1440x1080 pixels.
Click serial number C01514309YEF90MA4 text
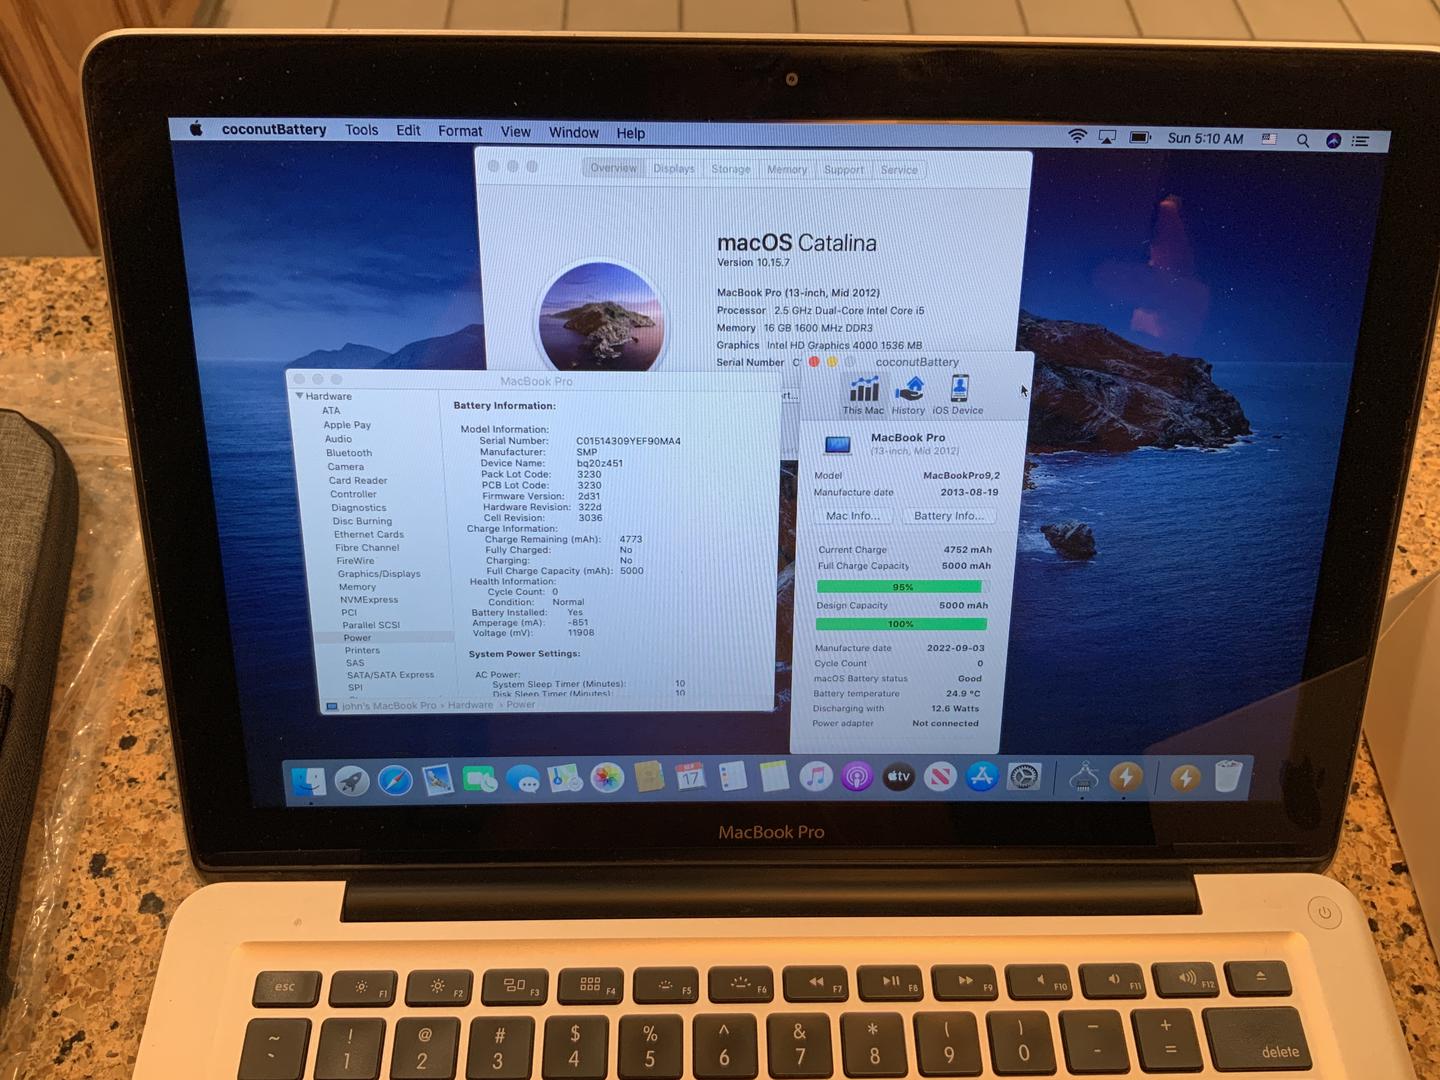coord(628,441)
